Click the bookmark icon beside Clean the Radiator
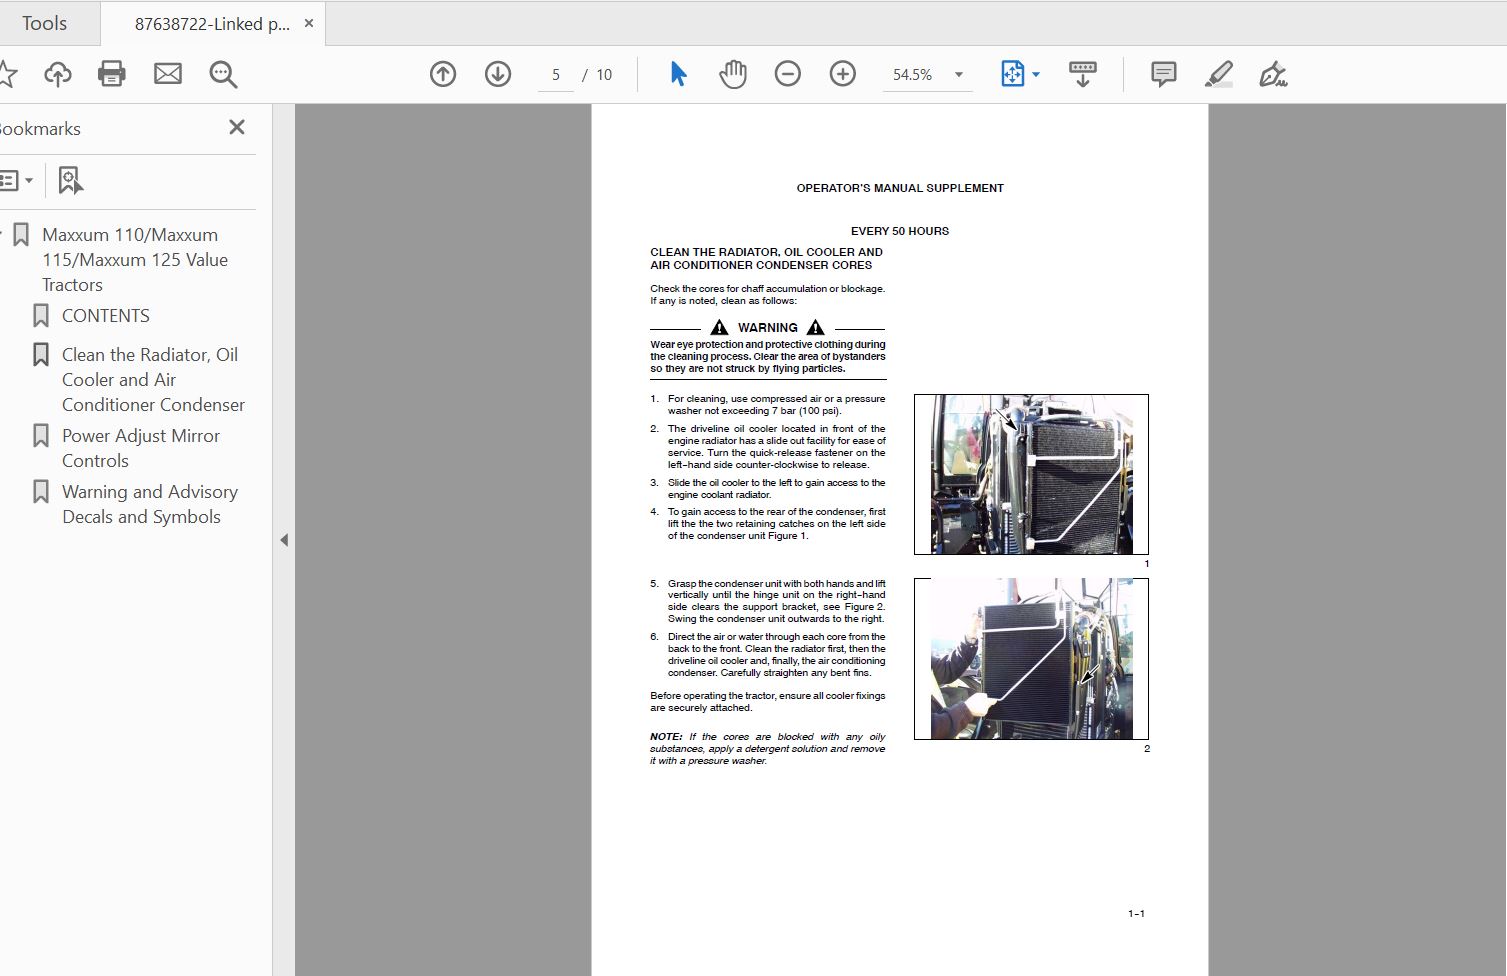 coord(41,355)
